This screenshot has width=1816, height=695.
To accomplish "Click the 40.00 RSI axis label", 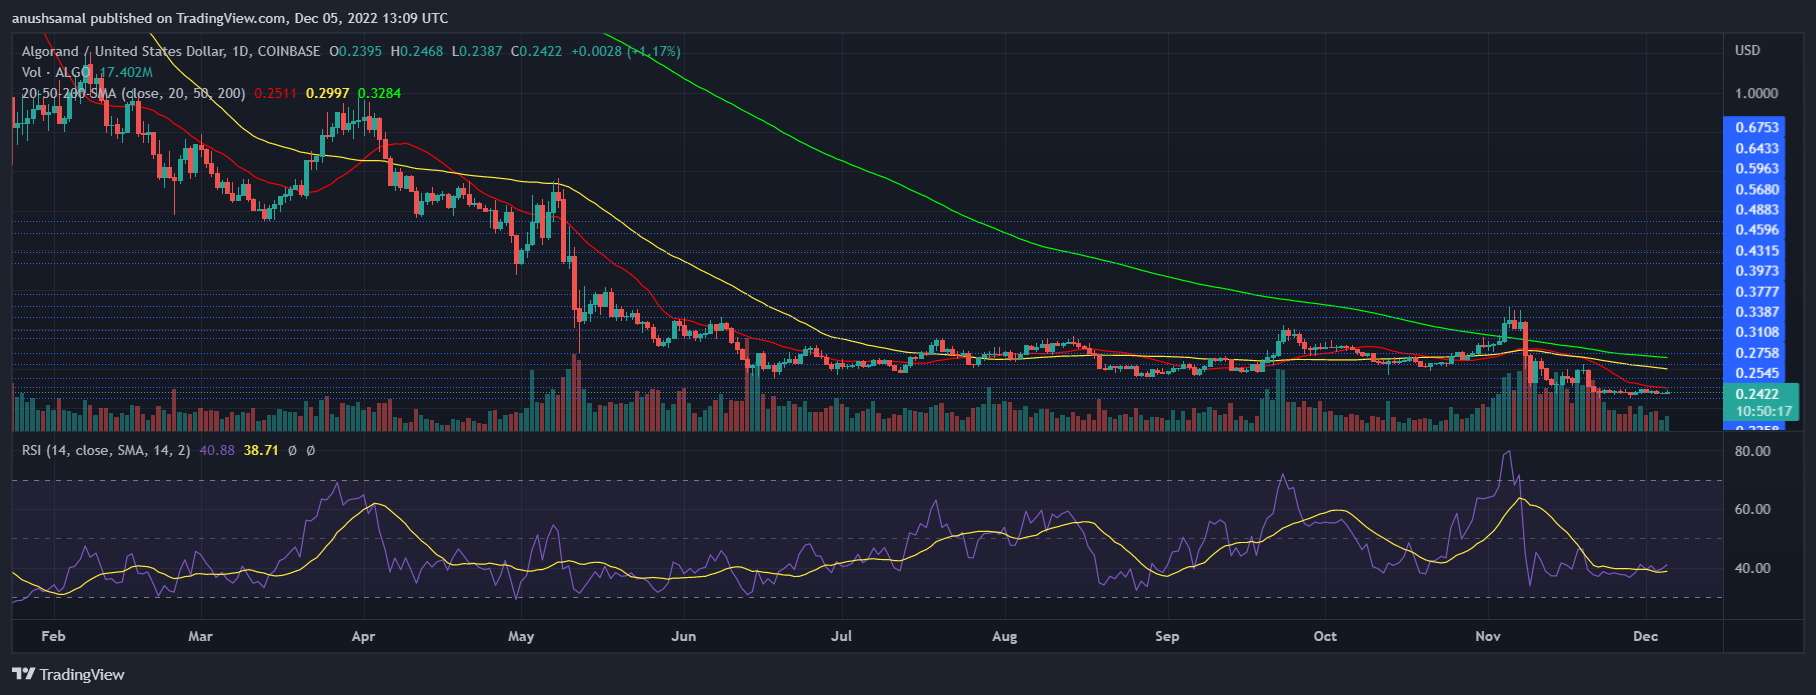I will [x=1752, y=568].
